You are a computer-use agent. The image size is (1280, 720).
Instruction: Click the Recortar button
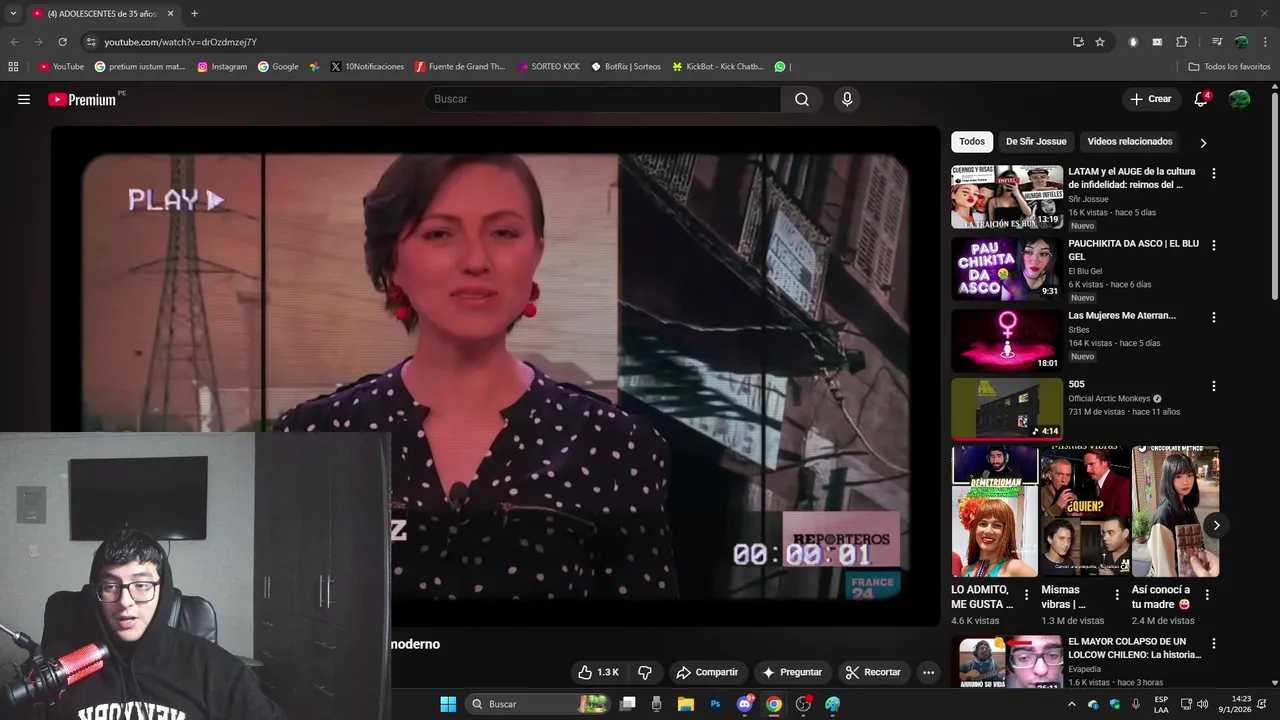pos(872,672)
